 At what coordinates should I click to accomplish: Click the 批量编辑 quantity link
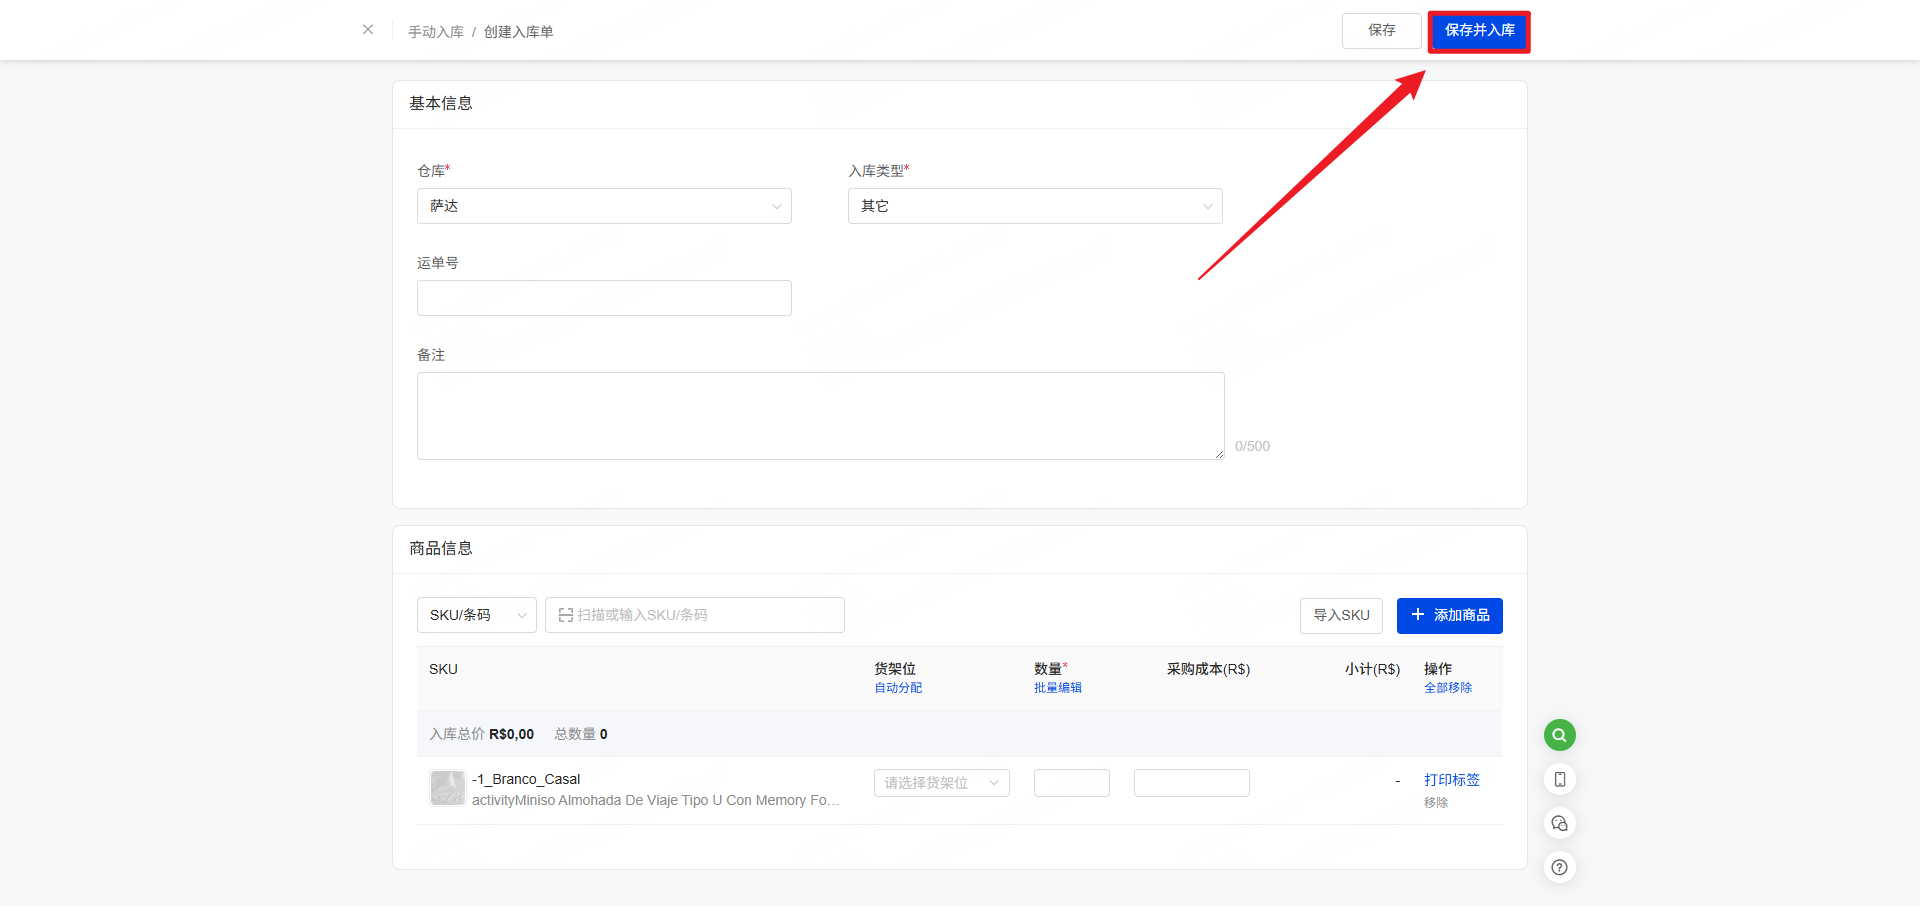tap(1057, 688)
